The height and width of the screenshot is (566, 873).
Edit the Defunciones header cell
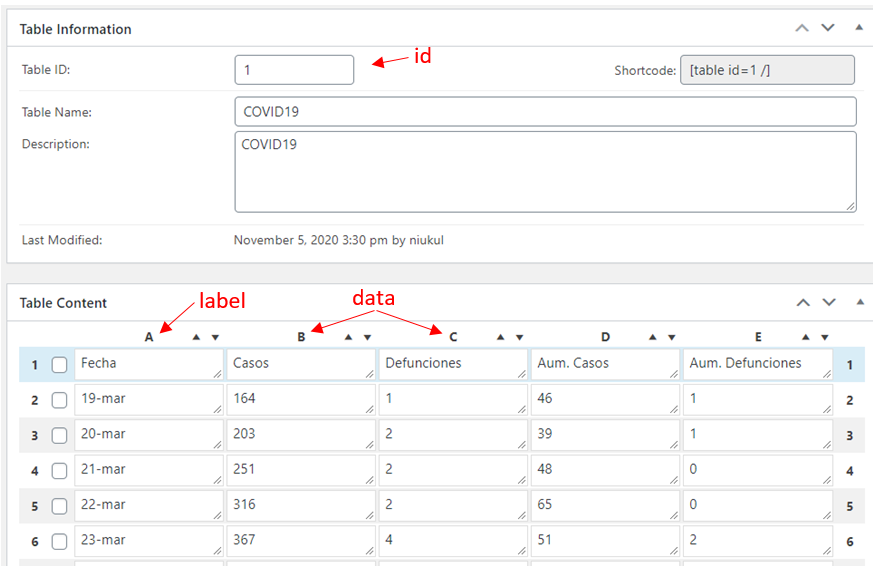453,364
